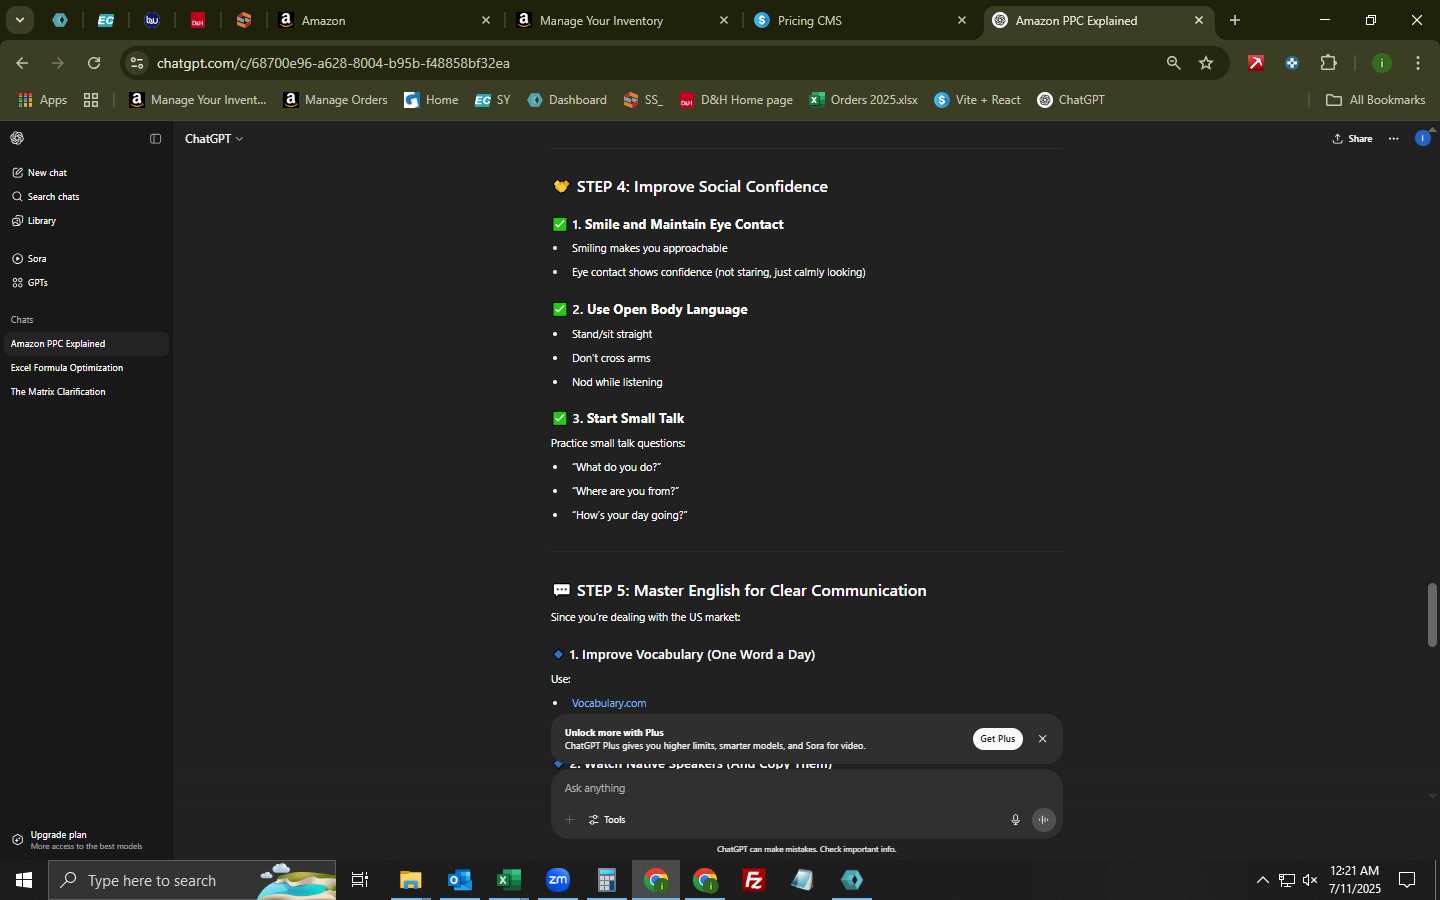Dismiss the Unlock more with Plus banner
1440x900 pixels.
pyautogui.click(x=1042, y=739)
